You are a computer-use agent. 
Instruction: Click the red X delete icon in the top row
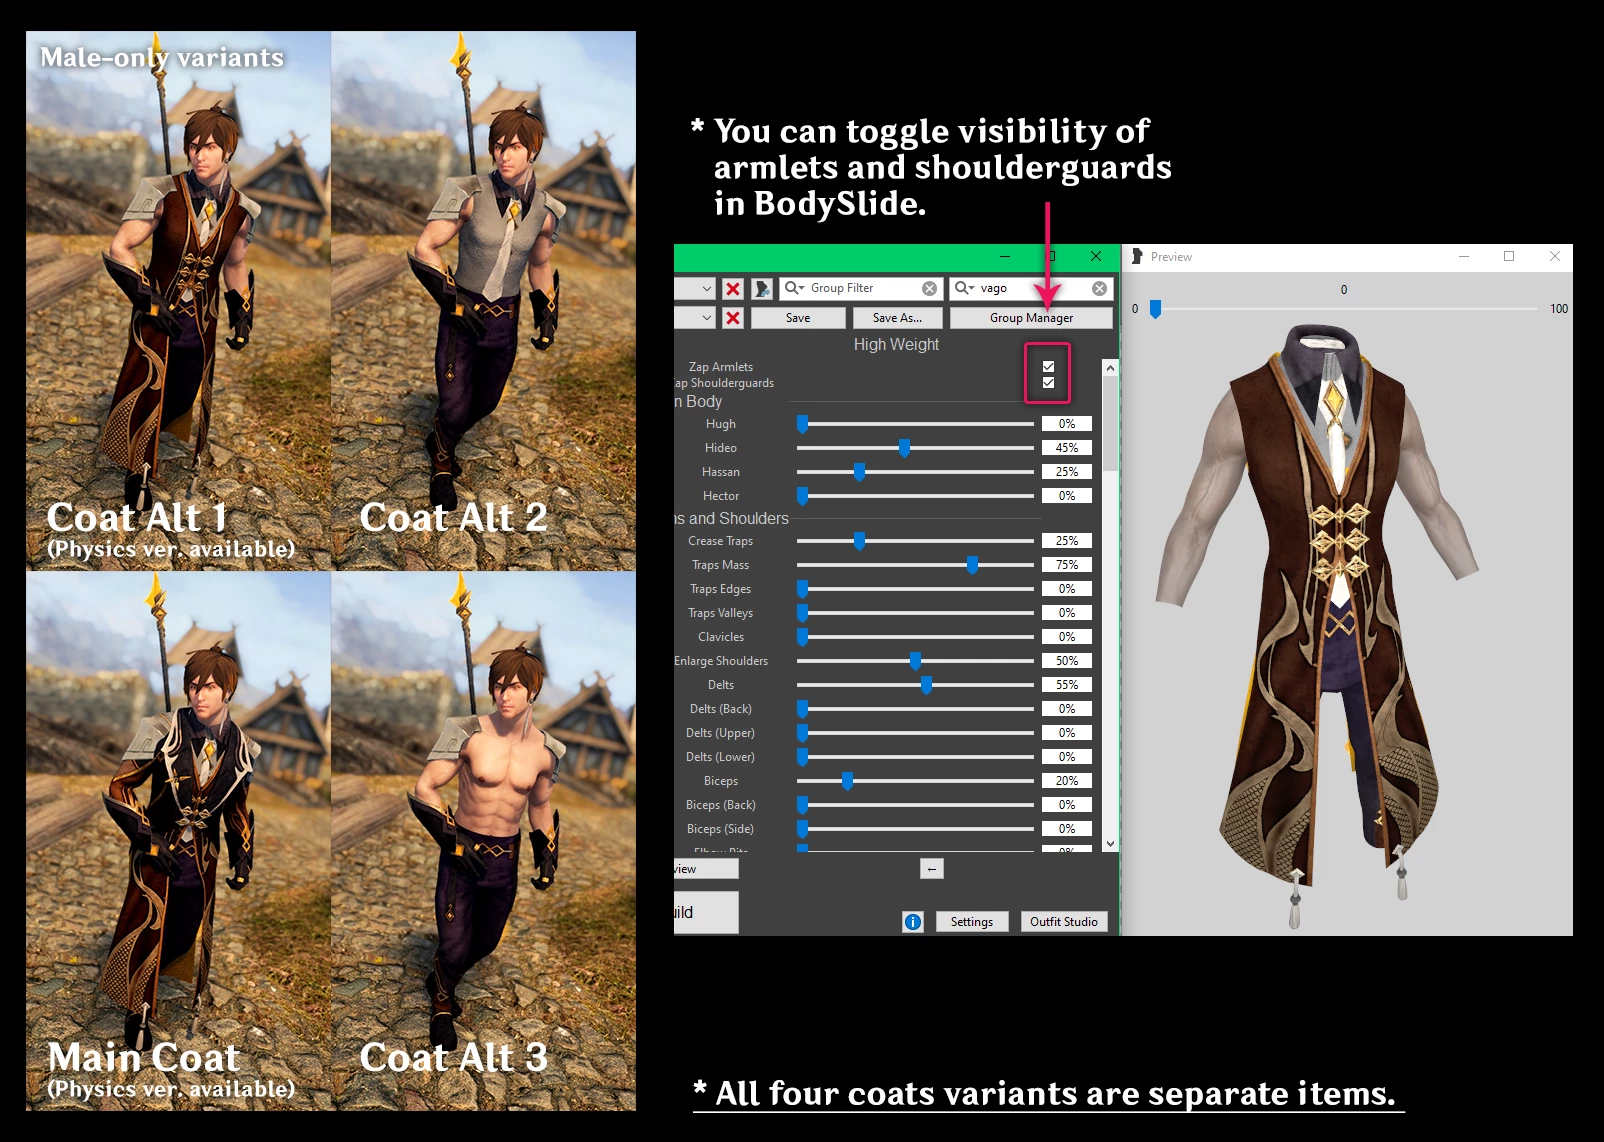click(733, 288)
